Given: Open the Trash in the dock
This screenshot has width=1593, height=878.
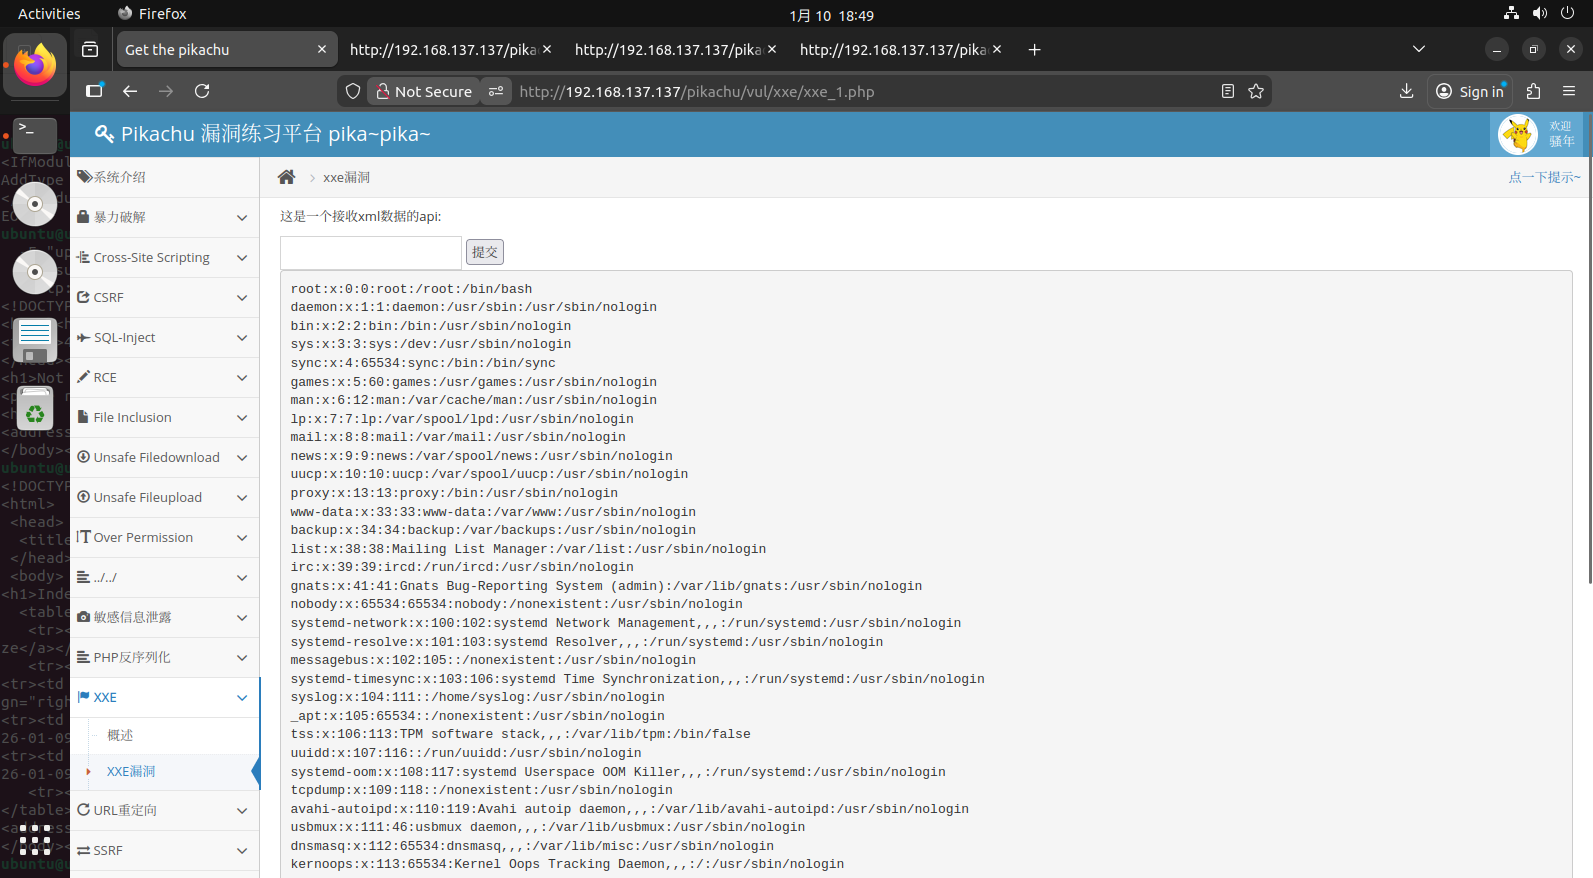Looking at the screenshot, I should [35, 408].
